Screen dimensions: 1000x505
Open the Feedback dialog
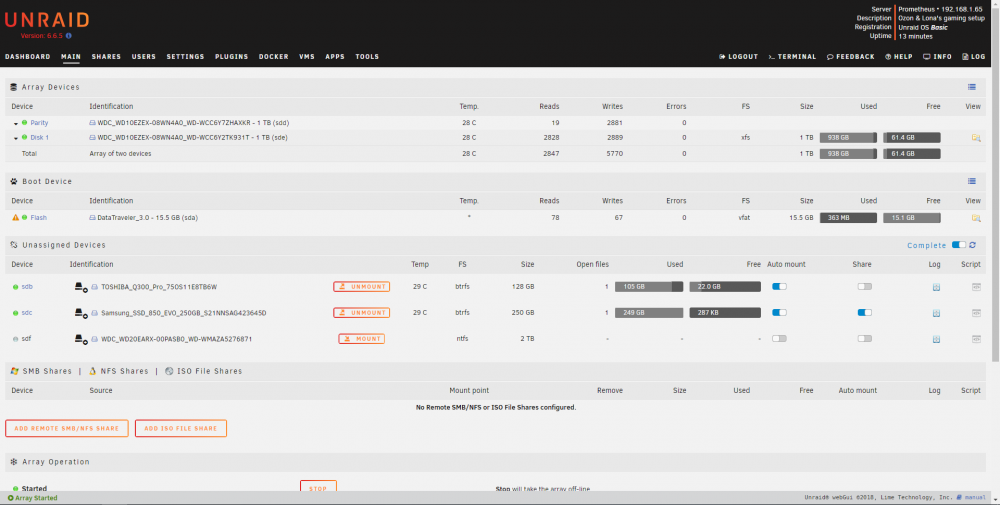tap(851, 57)
